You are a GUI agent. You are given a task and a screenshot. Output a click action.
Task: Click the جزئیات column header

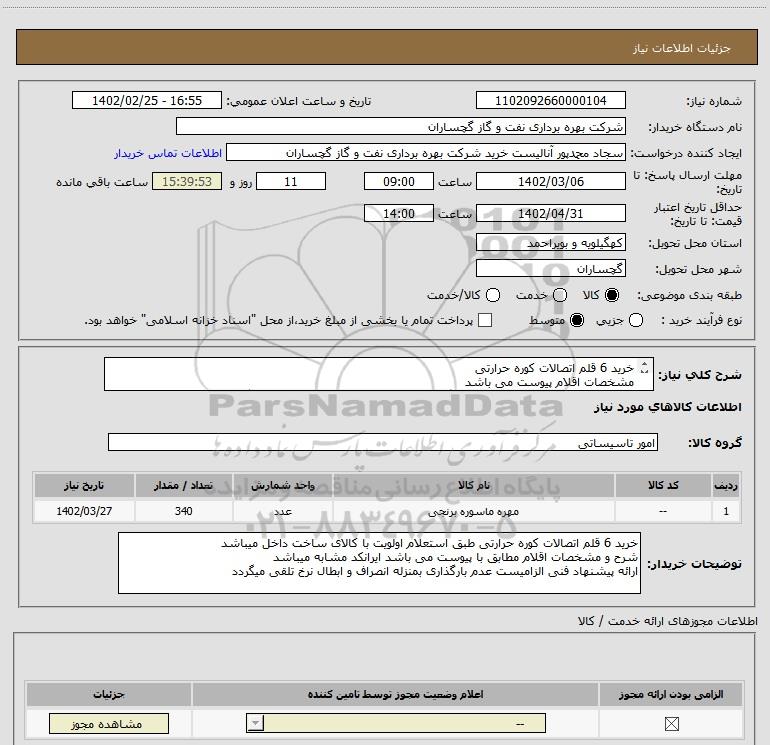tap(109, 694)
